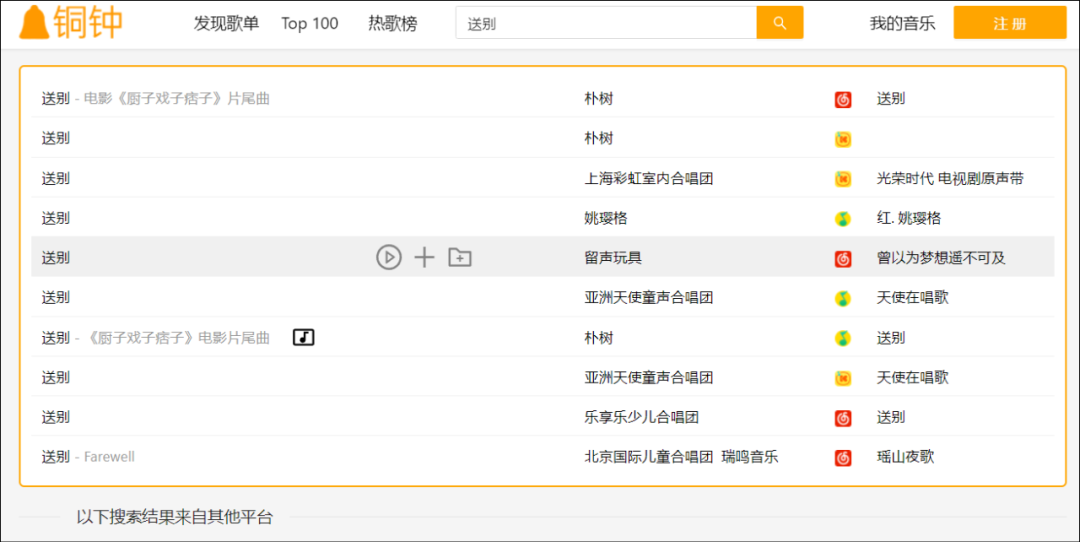1080x542 pixels.
Task: Open the 热歌榜 chart
Action: click(x=392, y=23)
